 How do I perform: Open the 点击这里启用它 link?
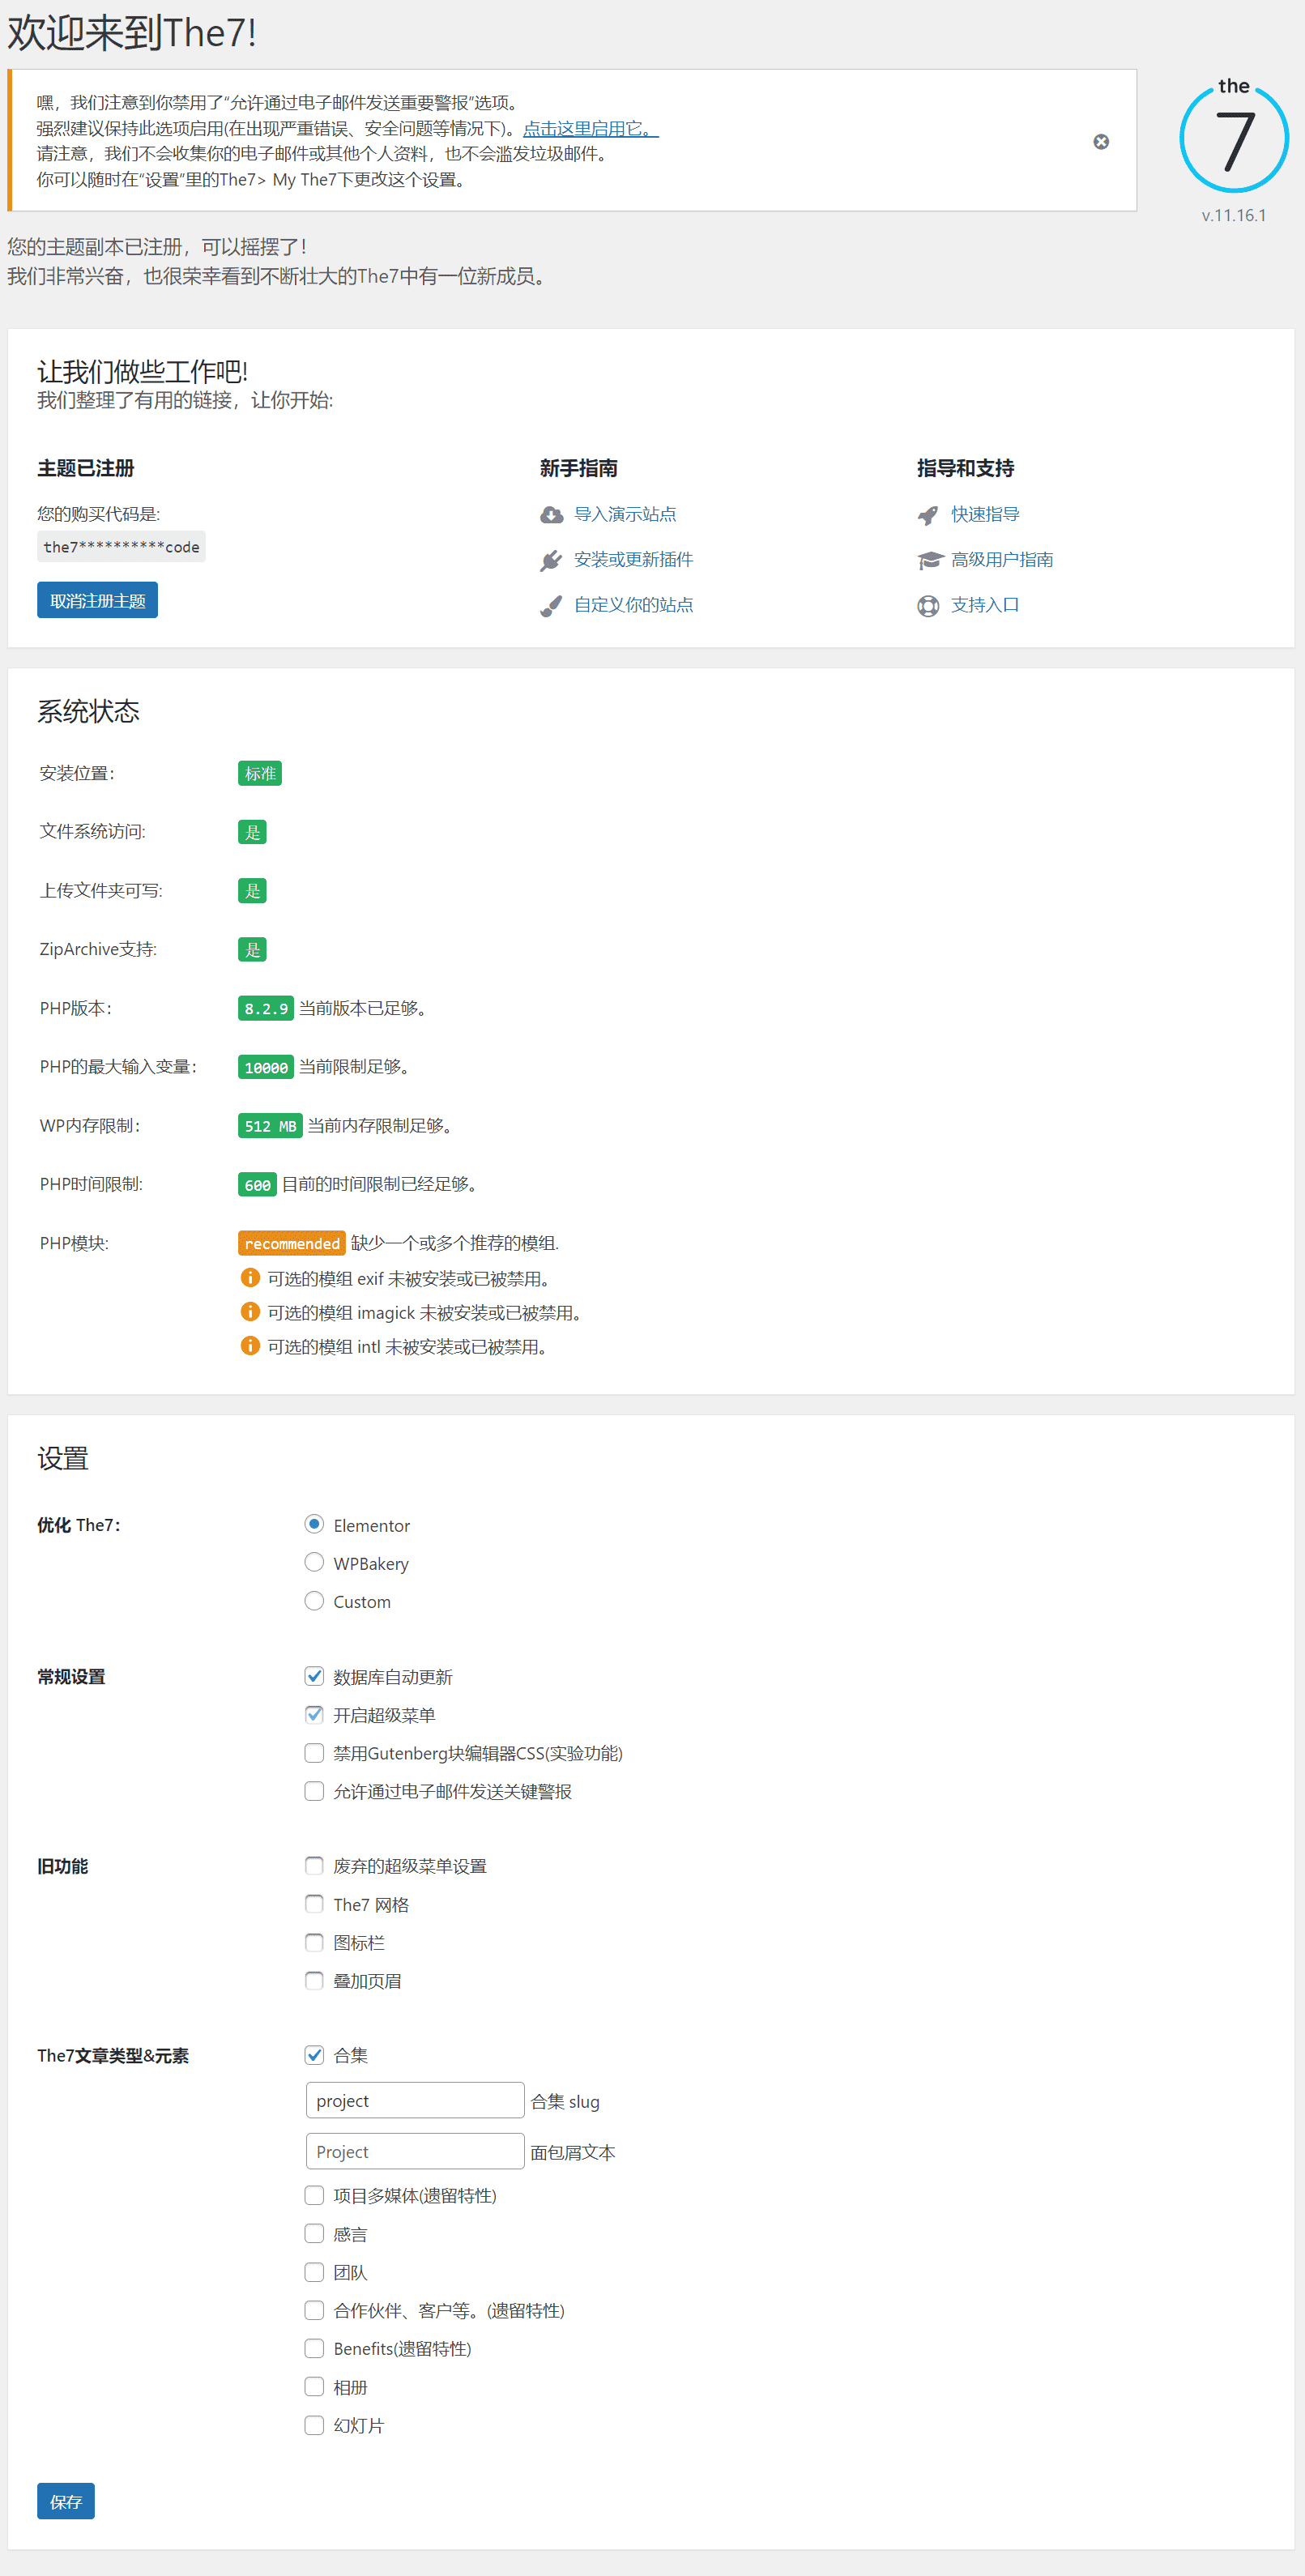tap(590, 128)
